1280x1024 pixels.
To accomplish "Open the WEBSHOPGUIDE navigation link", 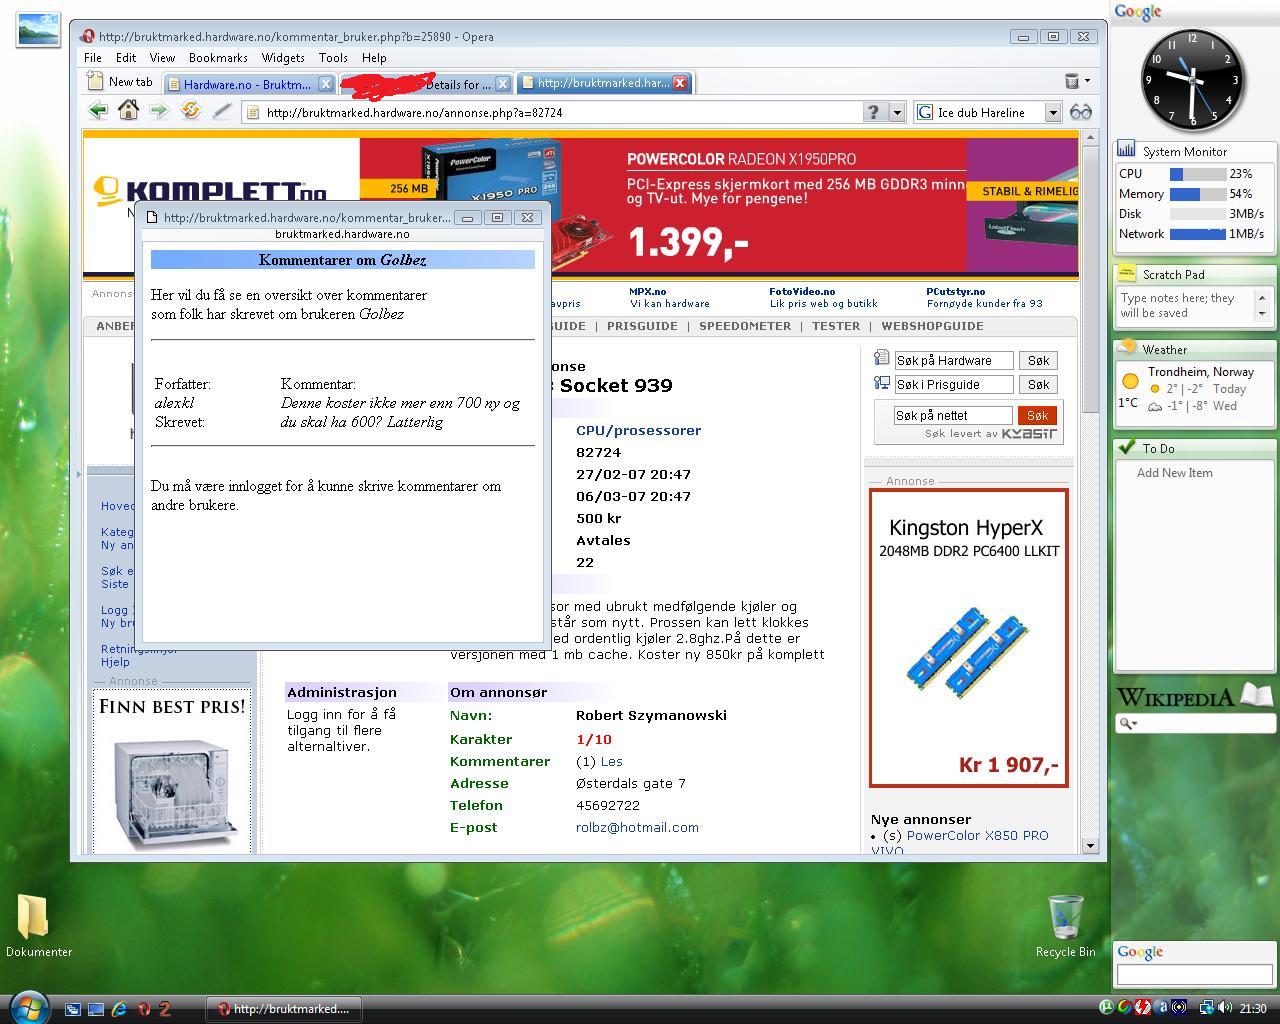I will coord(932,326).
